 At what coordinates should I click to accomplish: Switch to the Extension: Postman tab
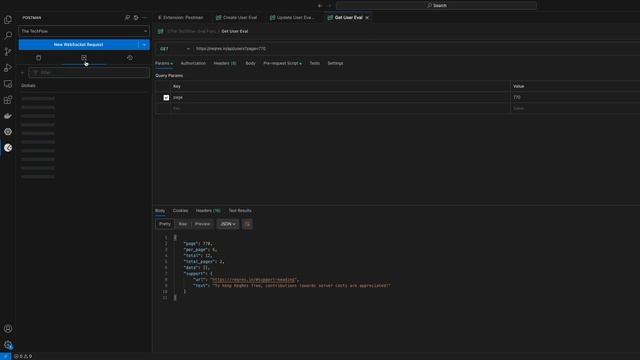click(180, 18)
